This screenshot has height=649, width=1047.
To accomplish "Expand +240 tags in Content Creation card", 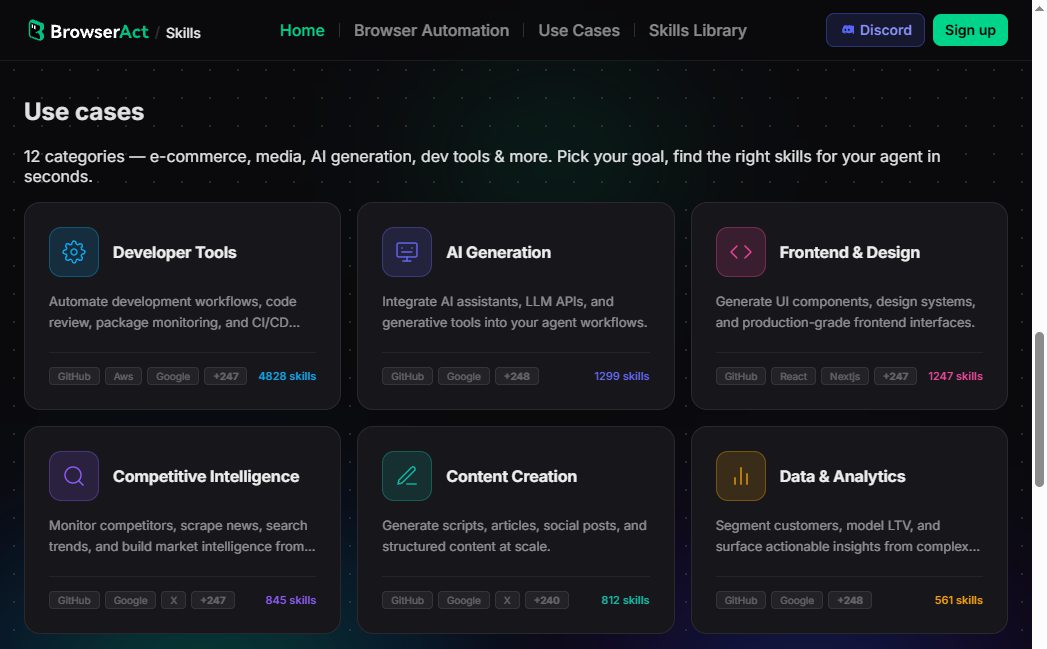I will [546, 600].
